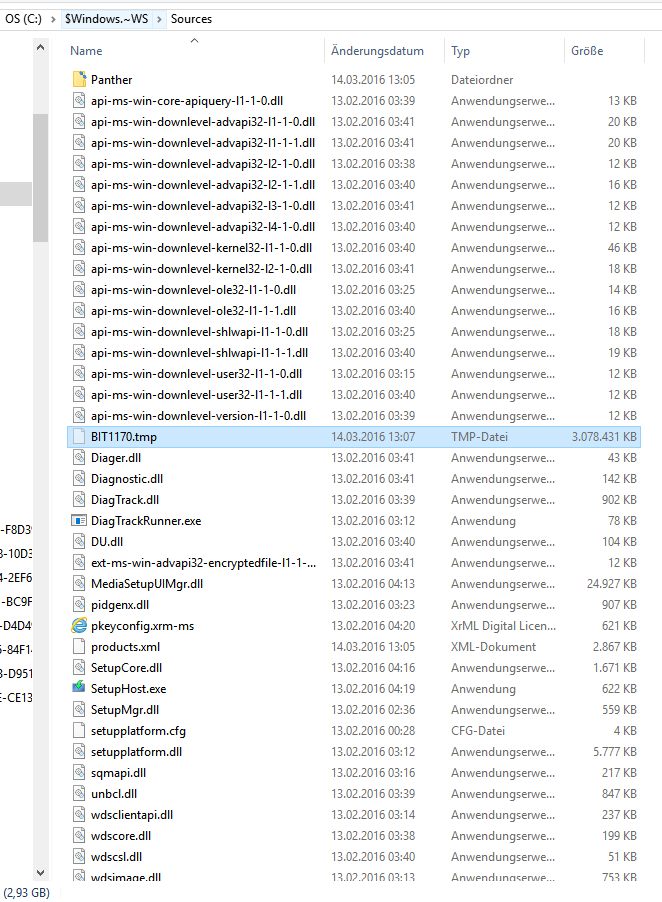The width and height of the screenshot is (662, 902).
Task: Click the 3.078.431 KB size of BIT1170.tmp
Action: coord(604,437)
